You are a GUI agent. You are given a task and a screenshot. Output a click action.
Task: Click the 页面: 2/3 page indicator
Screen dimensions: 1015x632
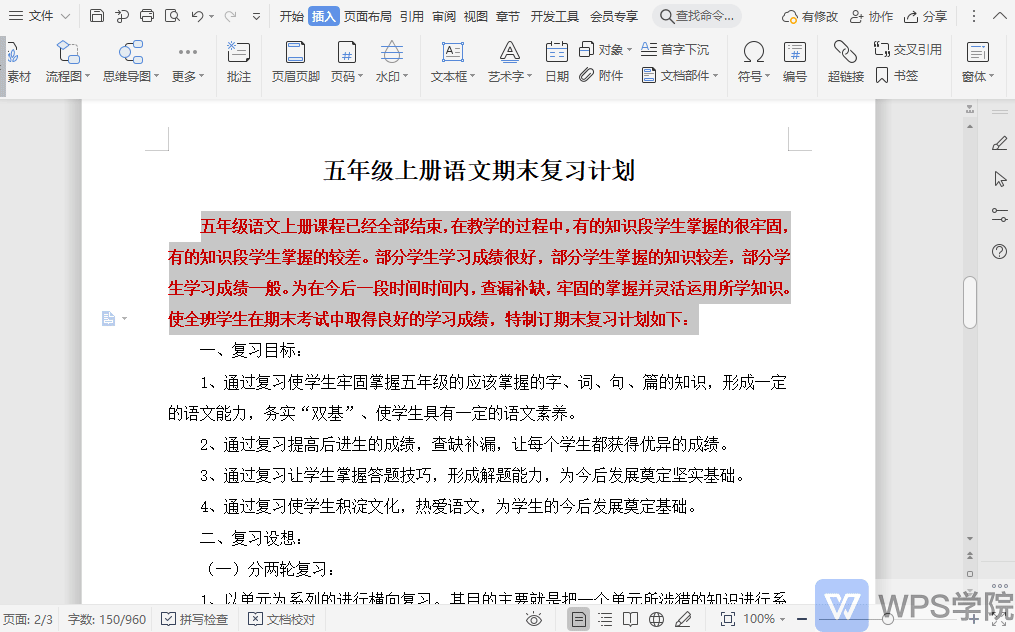point(28,620)
